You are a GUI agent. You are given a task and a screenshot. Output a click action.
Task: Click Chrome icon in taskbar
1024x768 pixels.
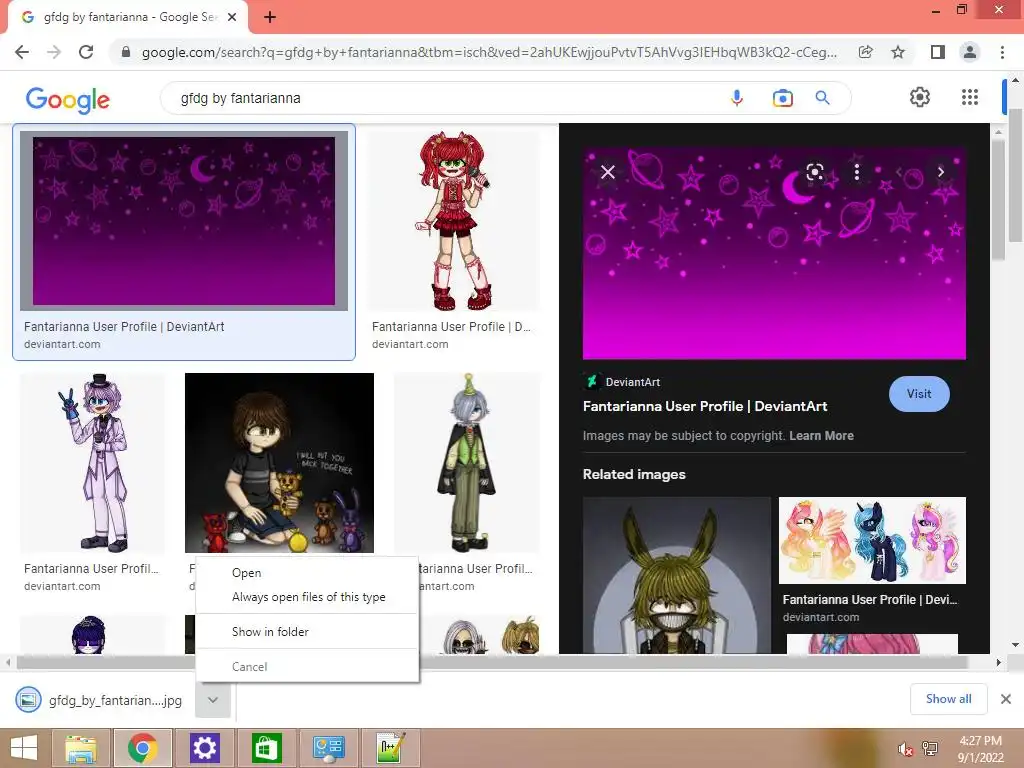tap(142, 748)
